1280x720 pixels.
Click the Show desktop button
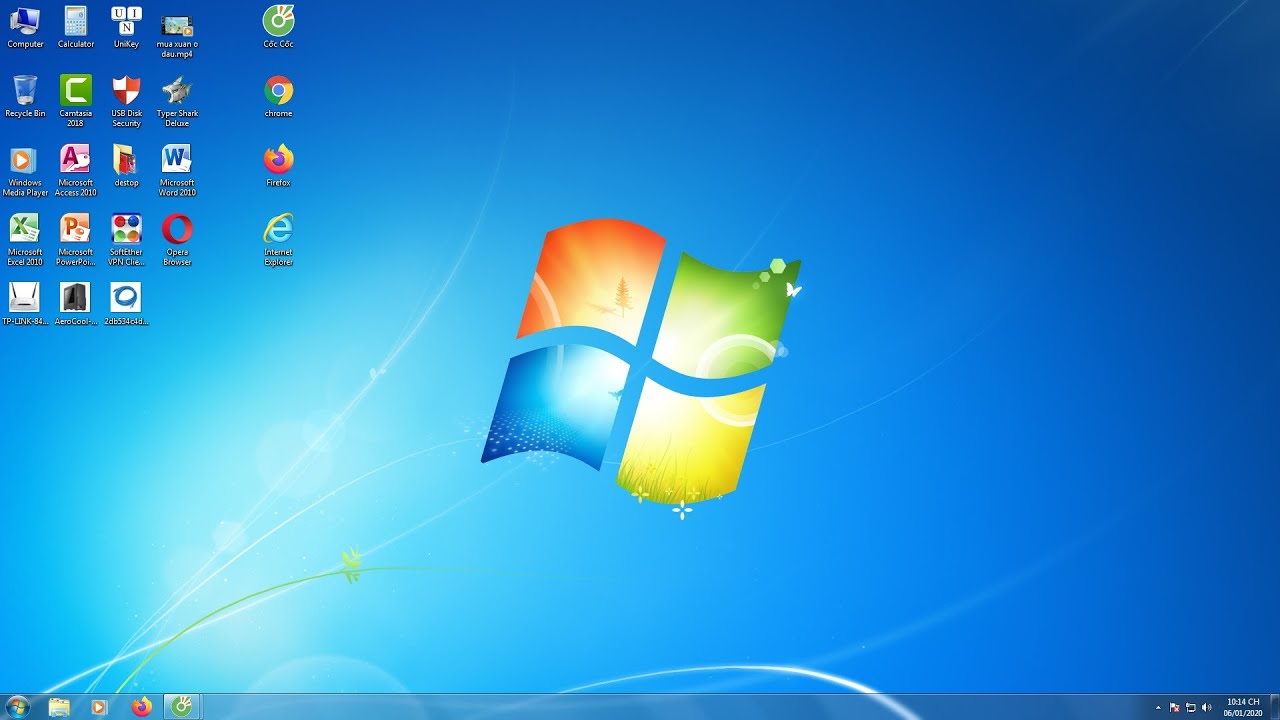tap(1274, 707)
